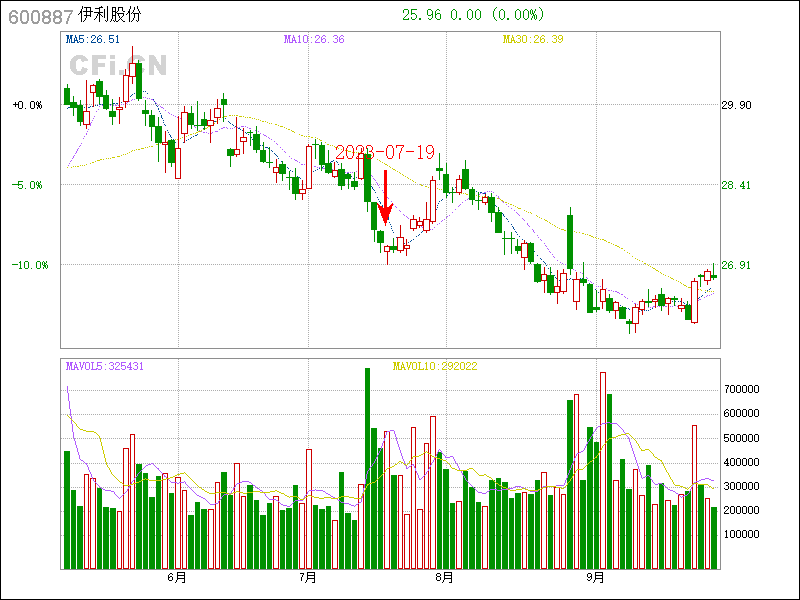The height and width of the screenshot is (600, 800).
Task: Click the stock code 600887
Action: click(40, 16)
